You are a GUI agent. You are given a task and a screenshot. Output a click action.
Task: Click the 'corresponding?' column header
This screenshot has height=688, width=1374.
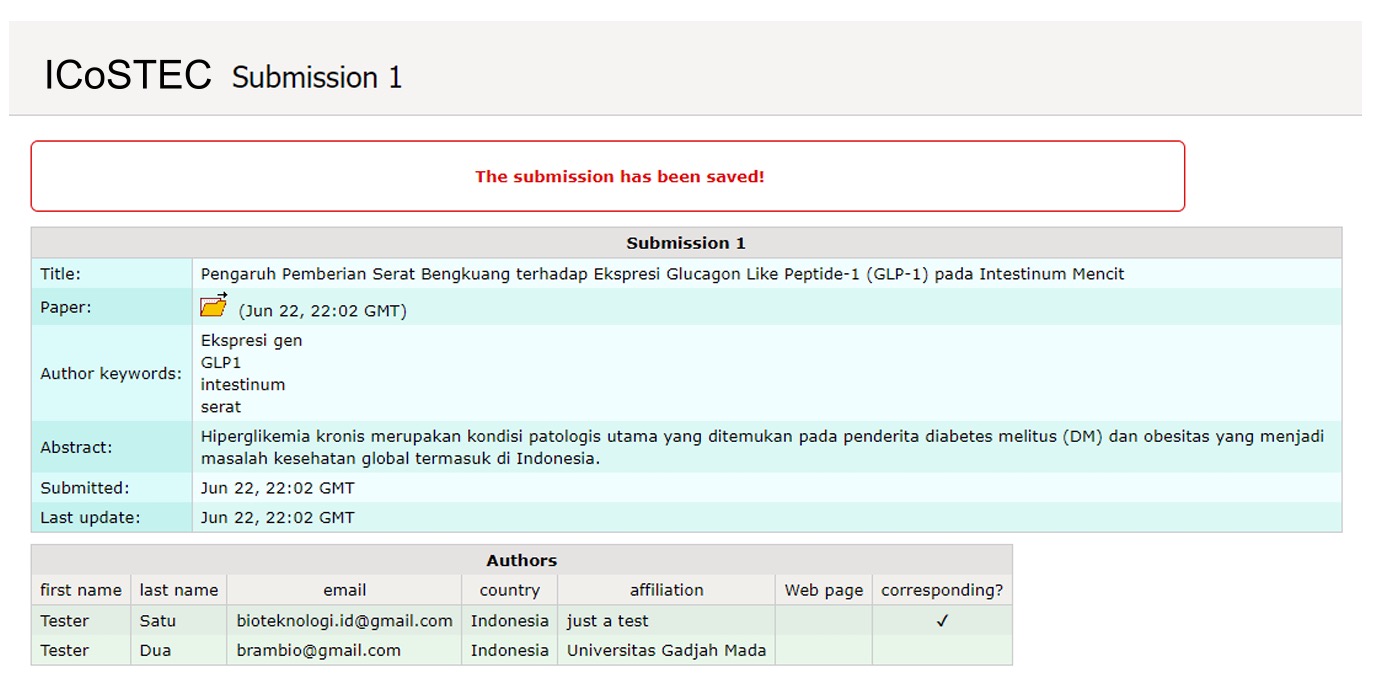tap(942, 590)
